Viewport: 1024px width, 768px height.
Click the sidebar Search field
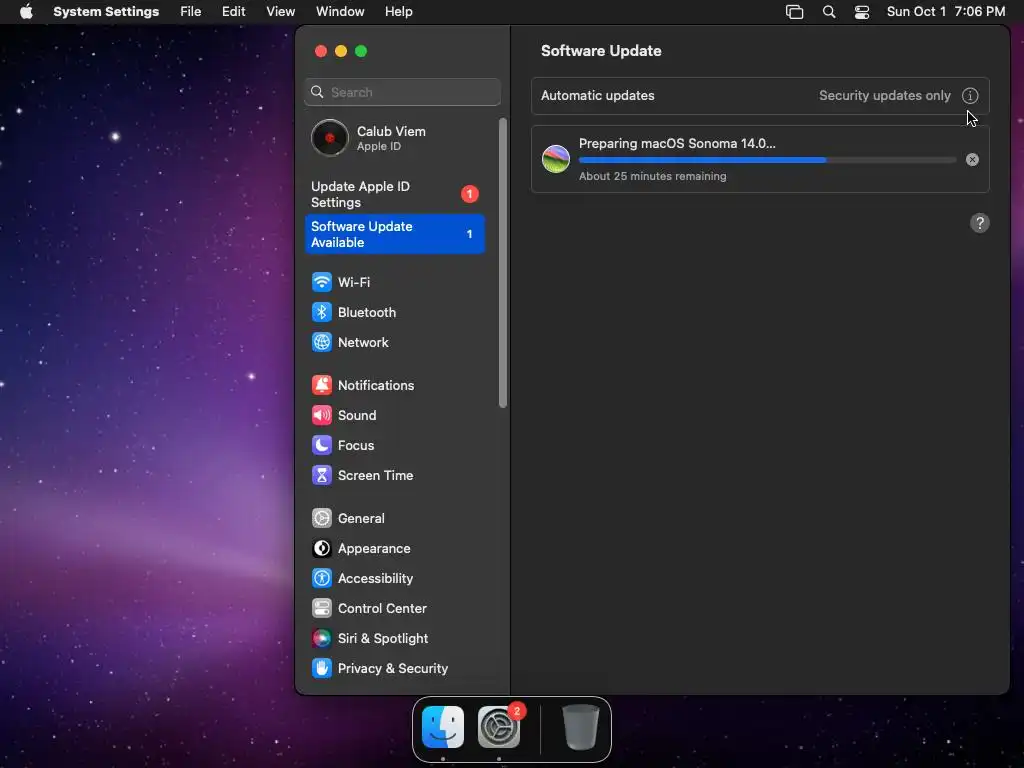(x=402, y=92)
